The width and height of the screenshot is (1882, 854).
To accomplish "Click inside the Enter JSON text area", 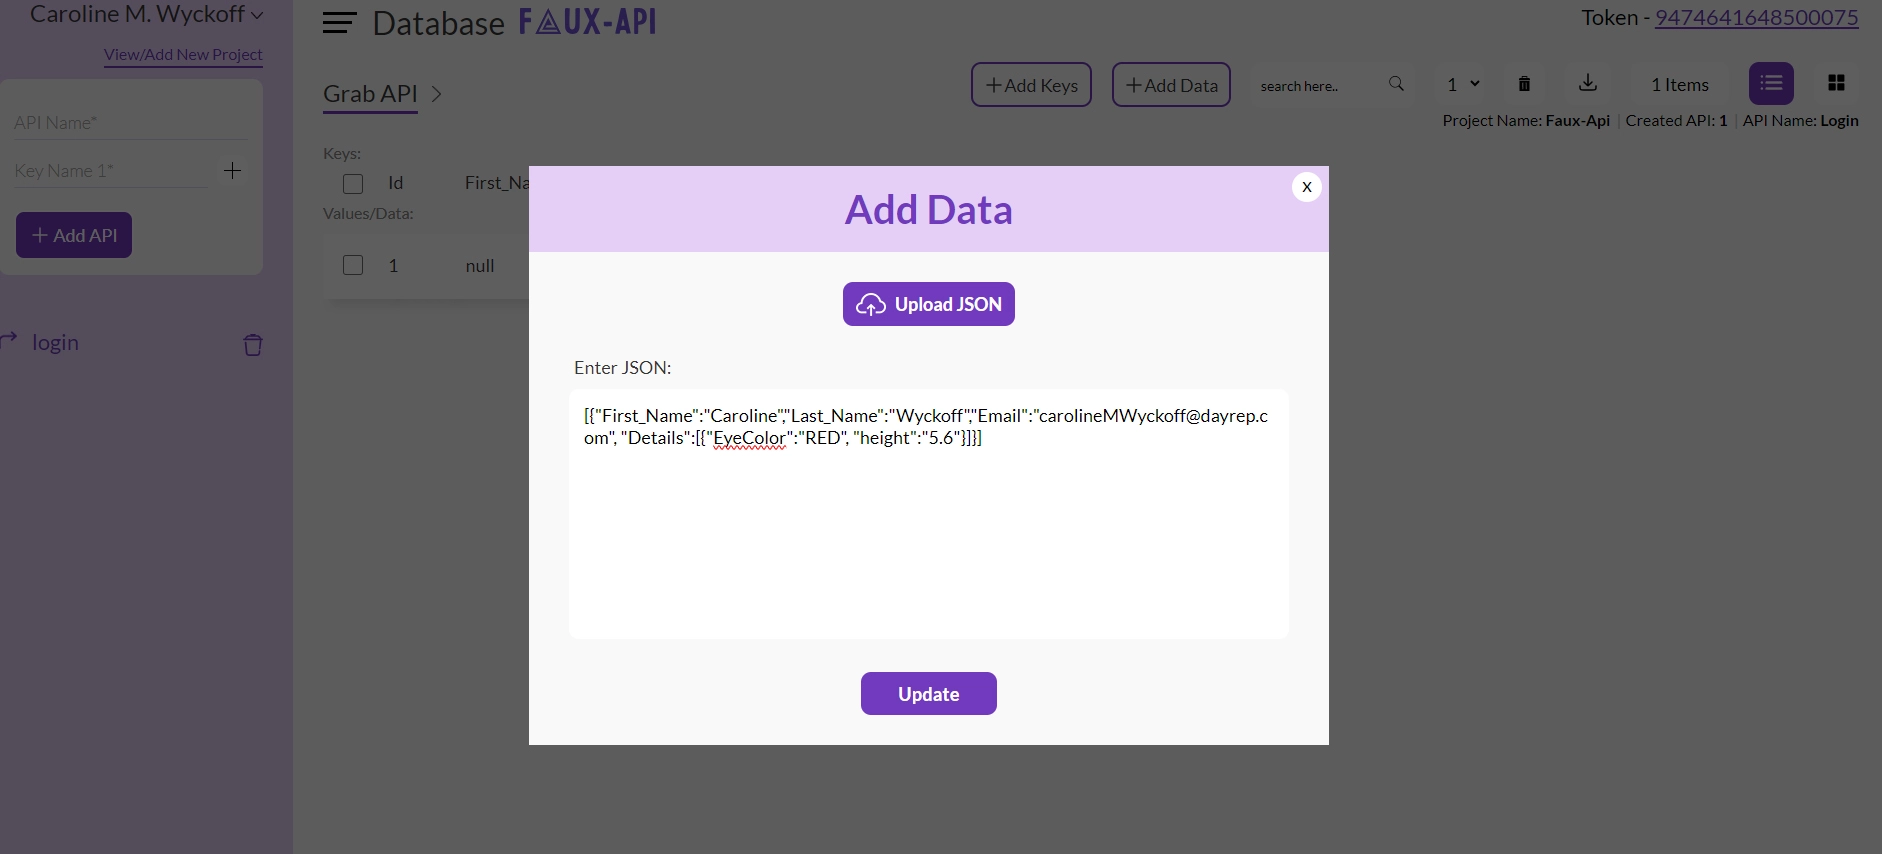I will 928,540.
